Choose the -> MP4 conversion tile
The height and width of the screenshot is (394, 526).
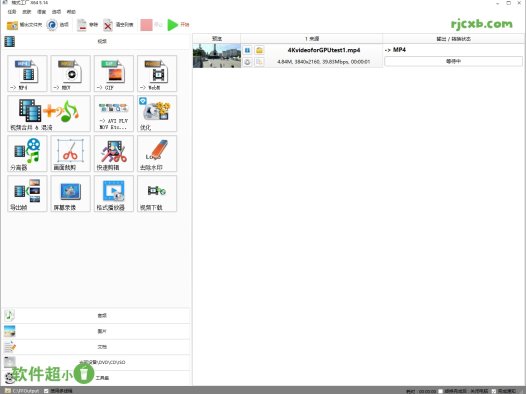(27, 73)
